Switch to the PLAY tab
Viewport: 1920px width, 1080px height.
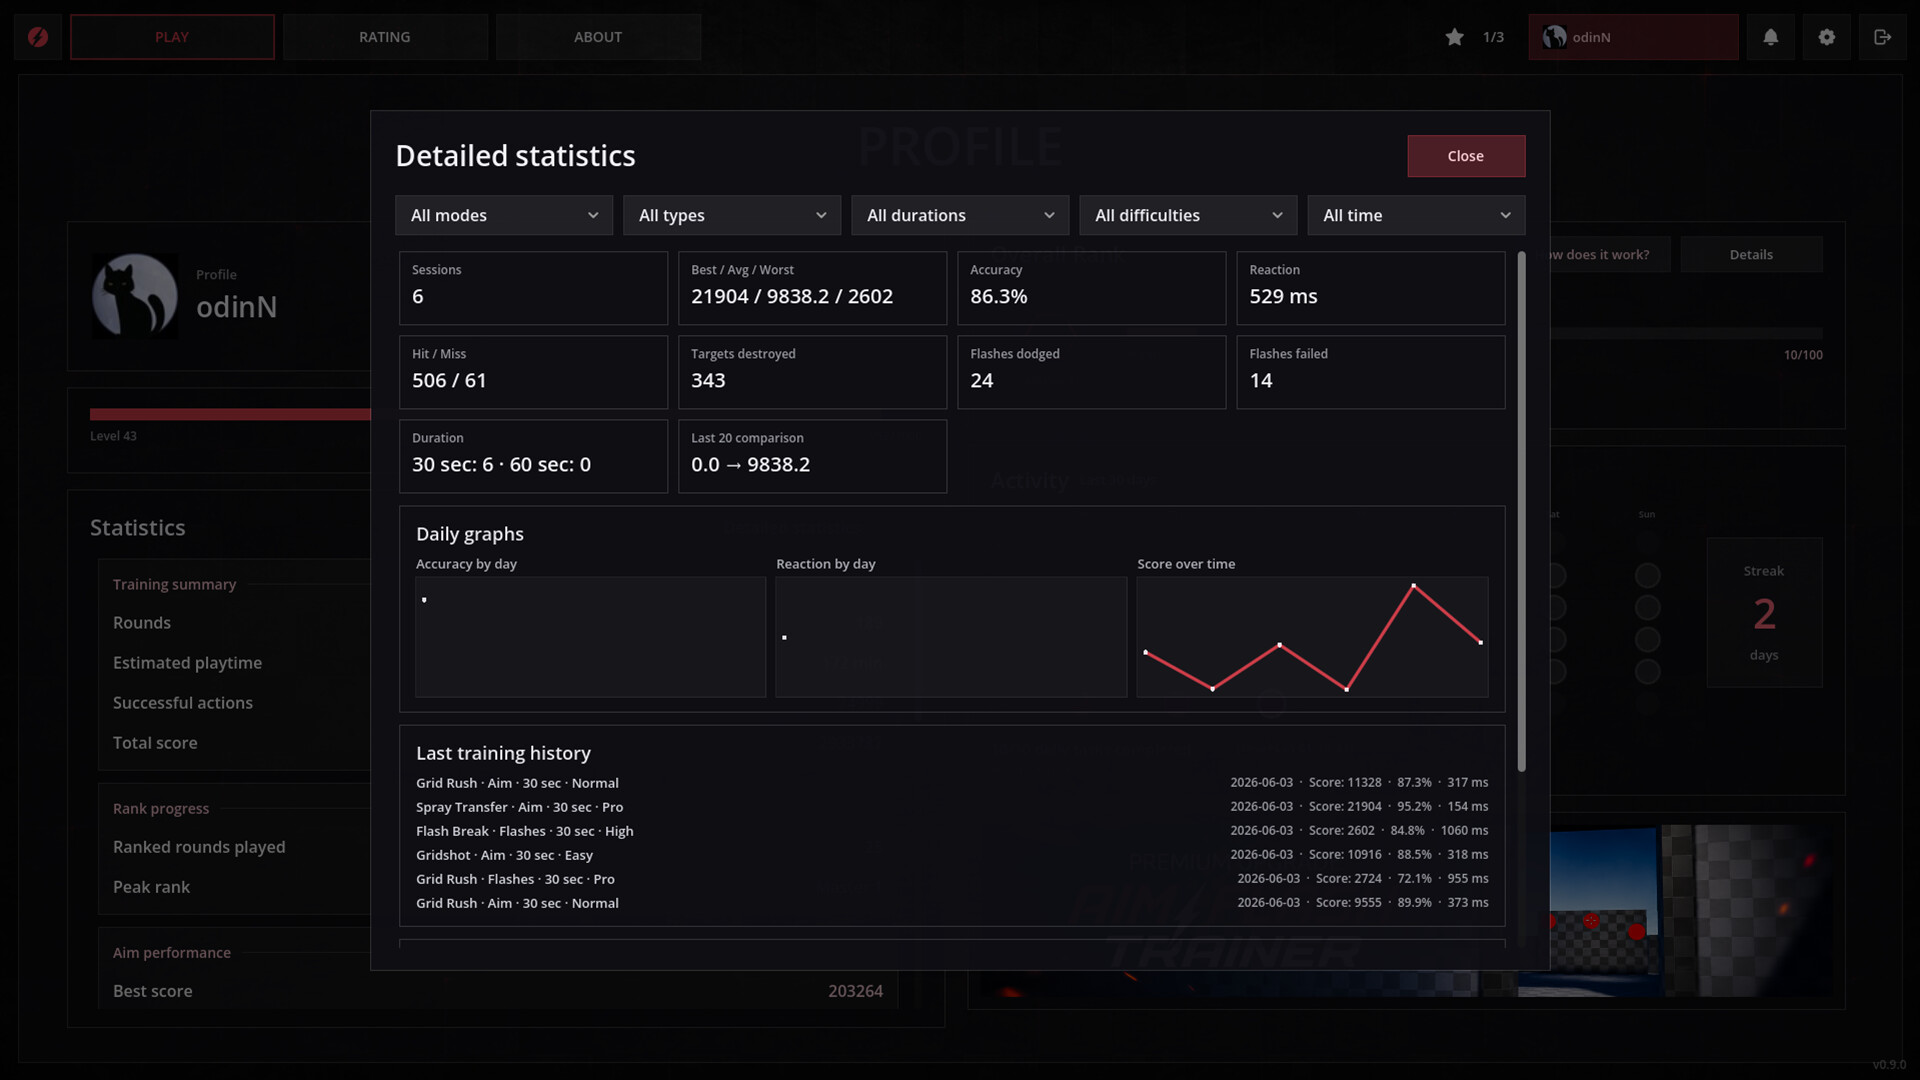[x=172, y=37]
